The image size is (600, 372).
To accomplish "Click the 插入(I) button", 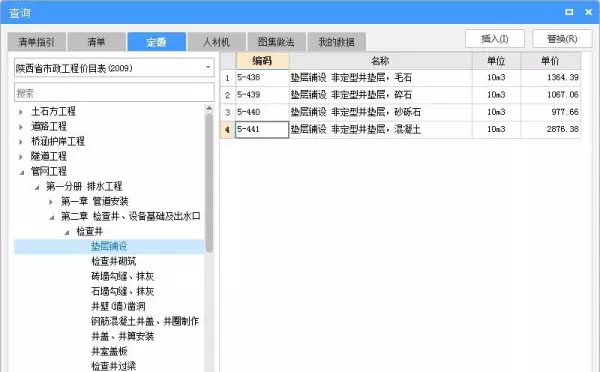I will (495, 39).
